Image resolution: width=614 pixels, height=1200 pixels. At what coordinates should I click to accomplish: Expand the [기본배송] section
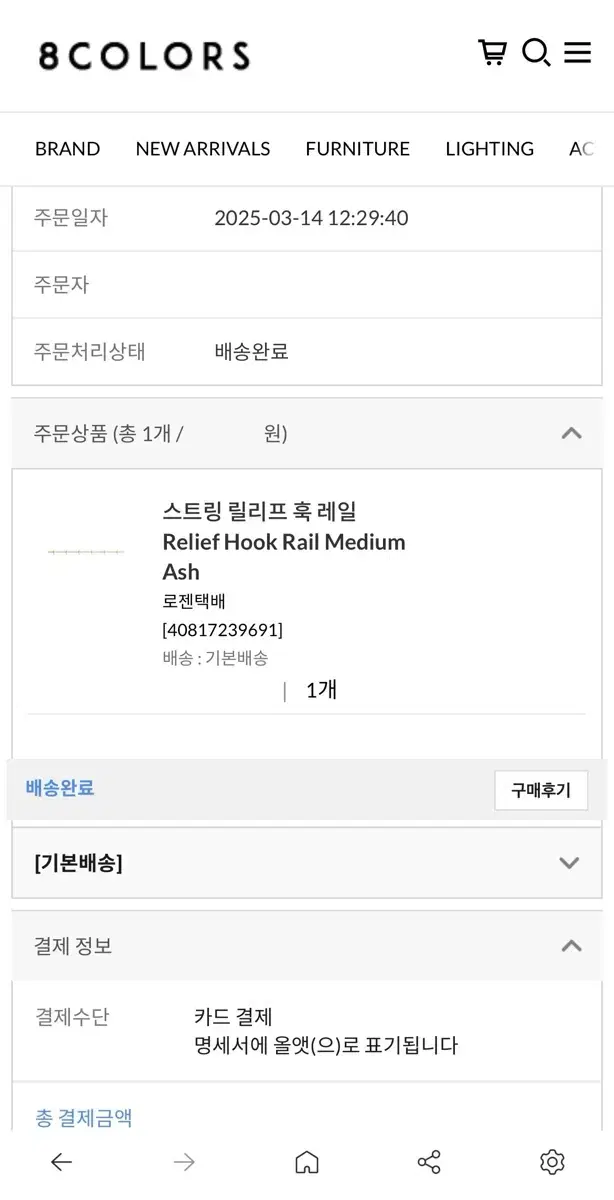pyautogui.click(x=569, y=863)
